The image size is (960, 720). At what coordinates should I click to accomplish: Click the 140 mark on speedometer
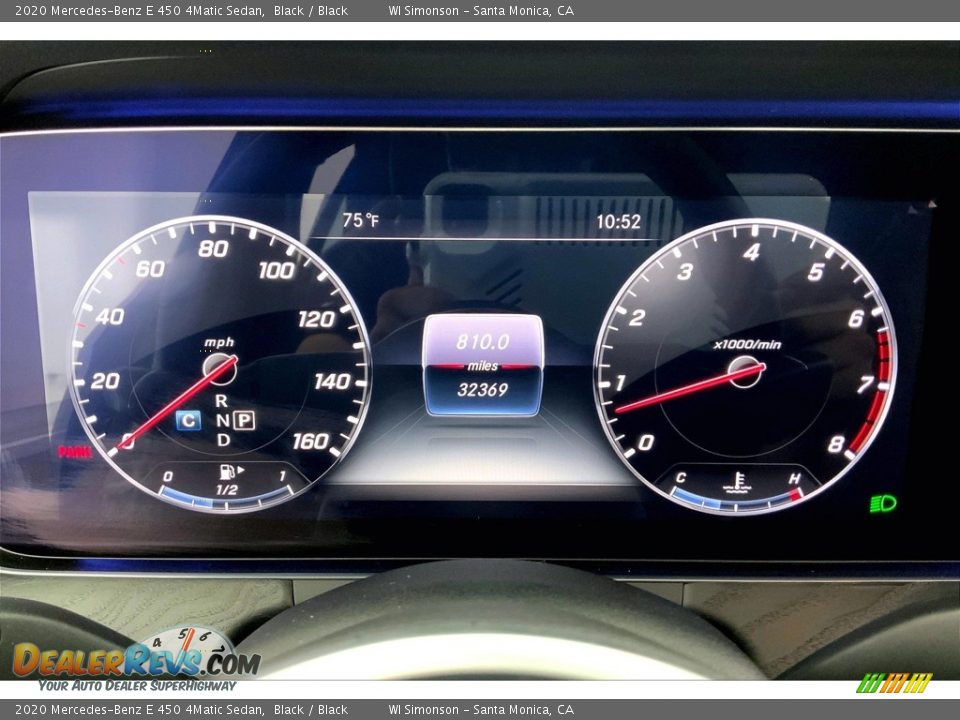point(332,381)
